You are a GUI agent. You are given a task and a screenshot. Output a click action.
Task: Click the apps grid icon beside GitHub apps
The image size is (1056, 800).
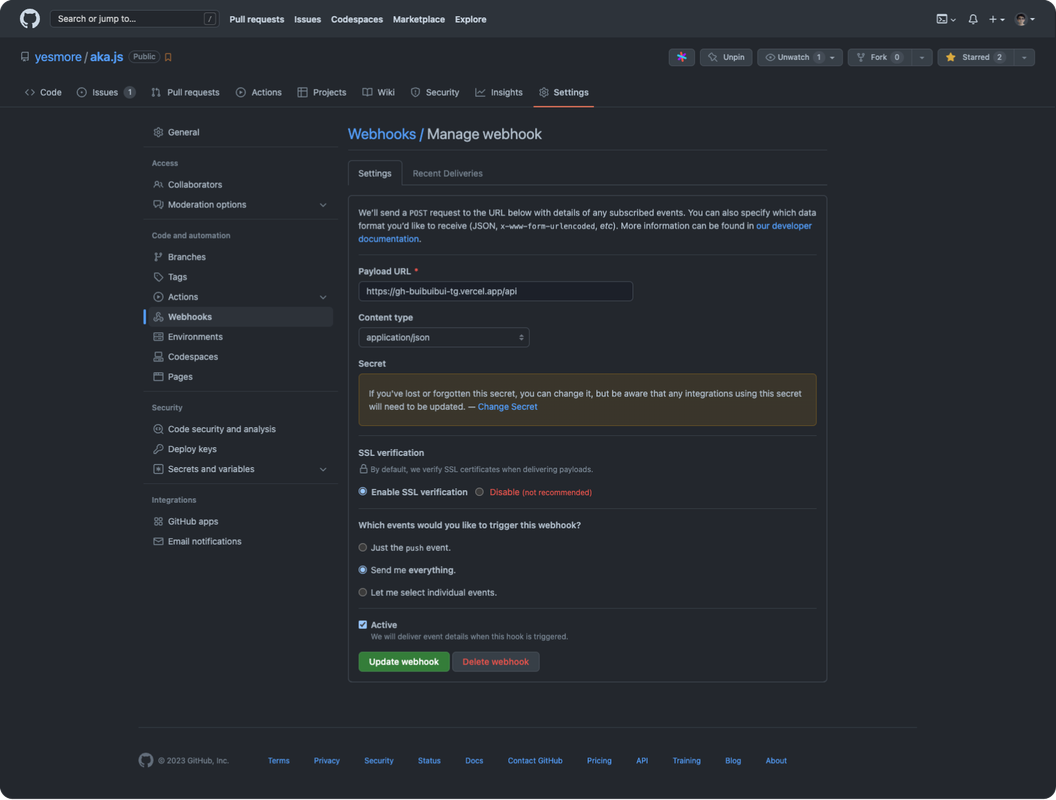coord(158,522)
